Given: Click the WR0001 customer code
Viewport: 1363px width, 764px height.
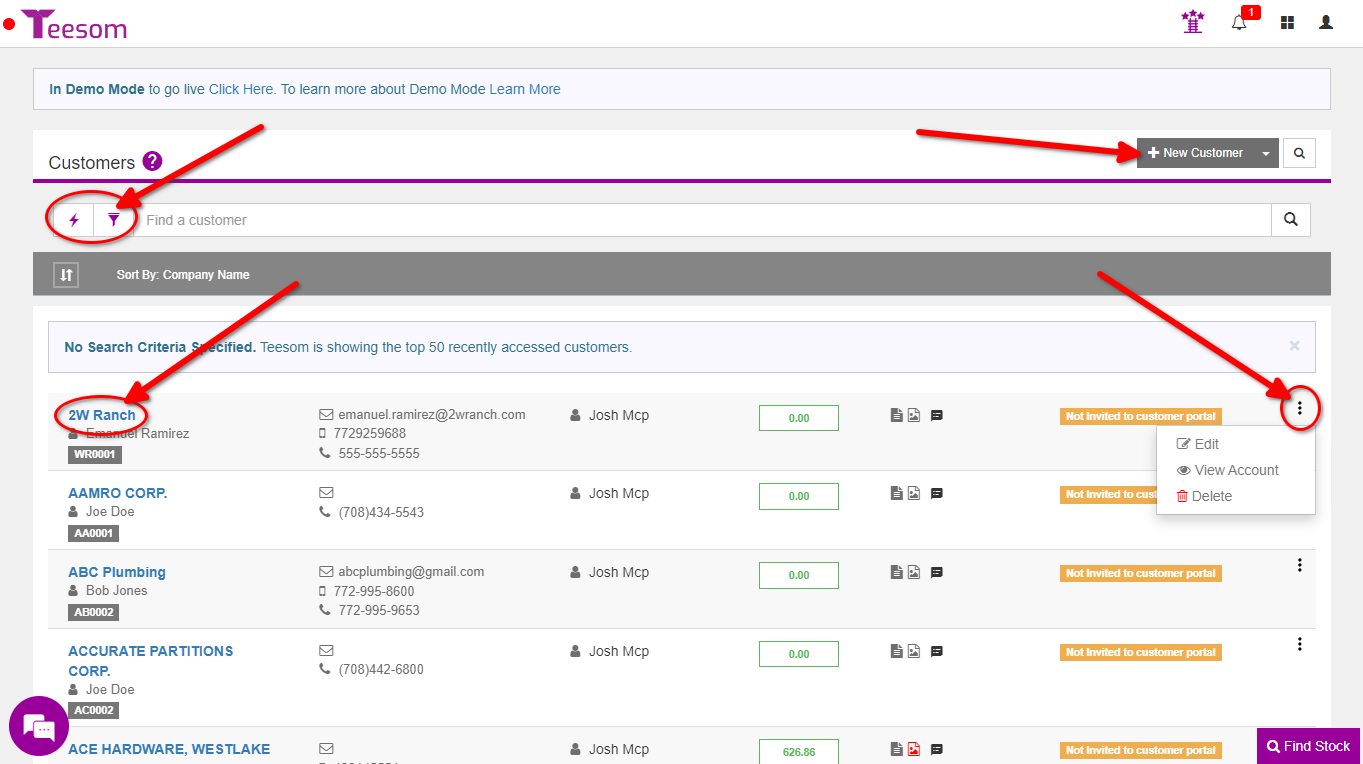Looking at the screenshot, I should (x=95, y=454).
